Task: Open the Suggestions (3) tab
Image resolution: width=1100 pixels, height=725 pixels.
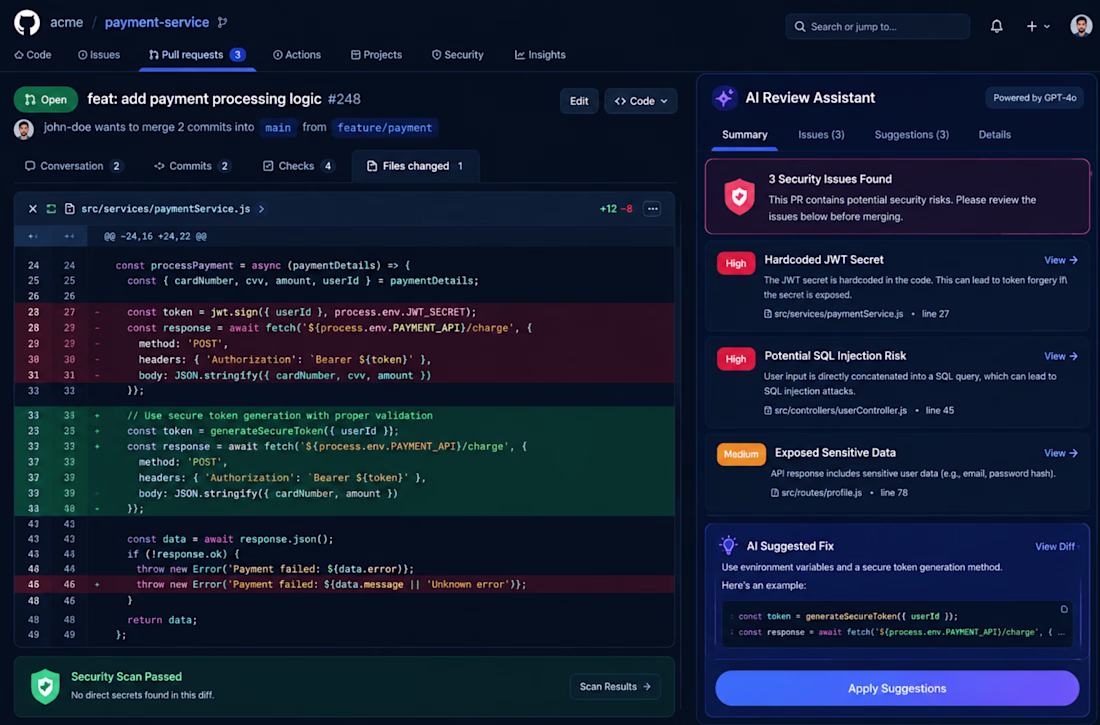Action: click(x=911, y=135)
